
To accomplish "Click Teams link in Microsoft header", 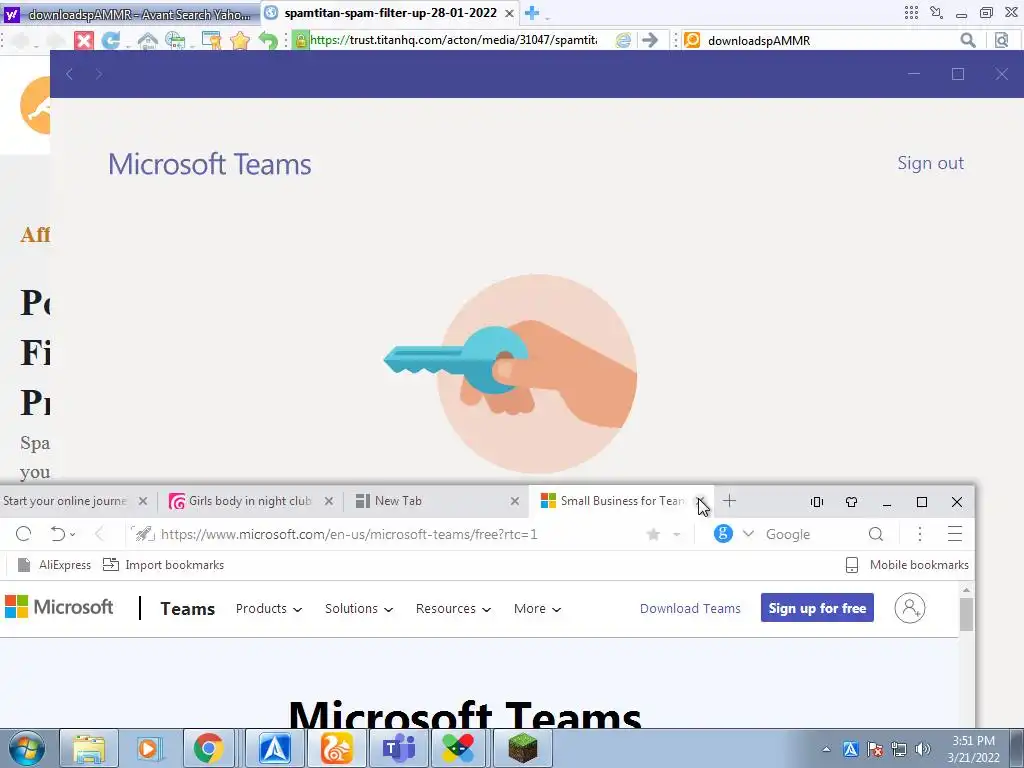I will (x=187, y=609).
